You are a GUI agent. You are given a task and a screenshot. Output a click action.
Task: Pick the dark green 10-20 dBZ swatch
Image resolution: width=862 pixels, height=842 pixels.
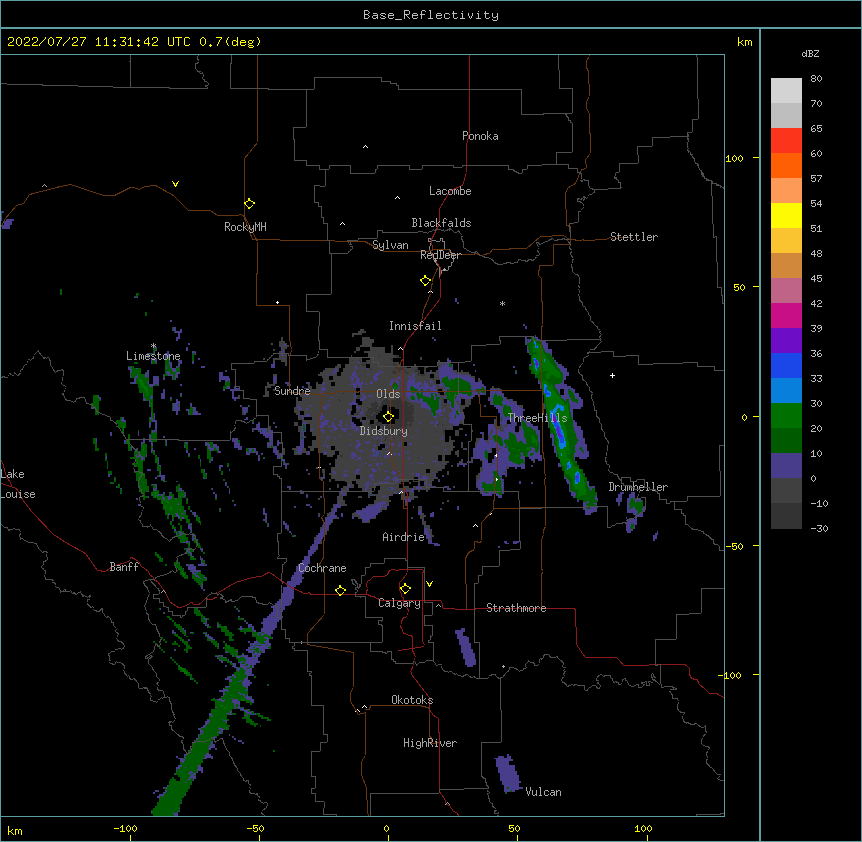coord(786,441)
